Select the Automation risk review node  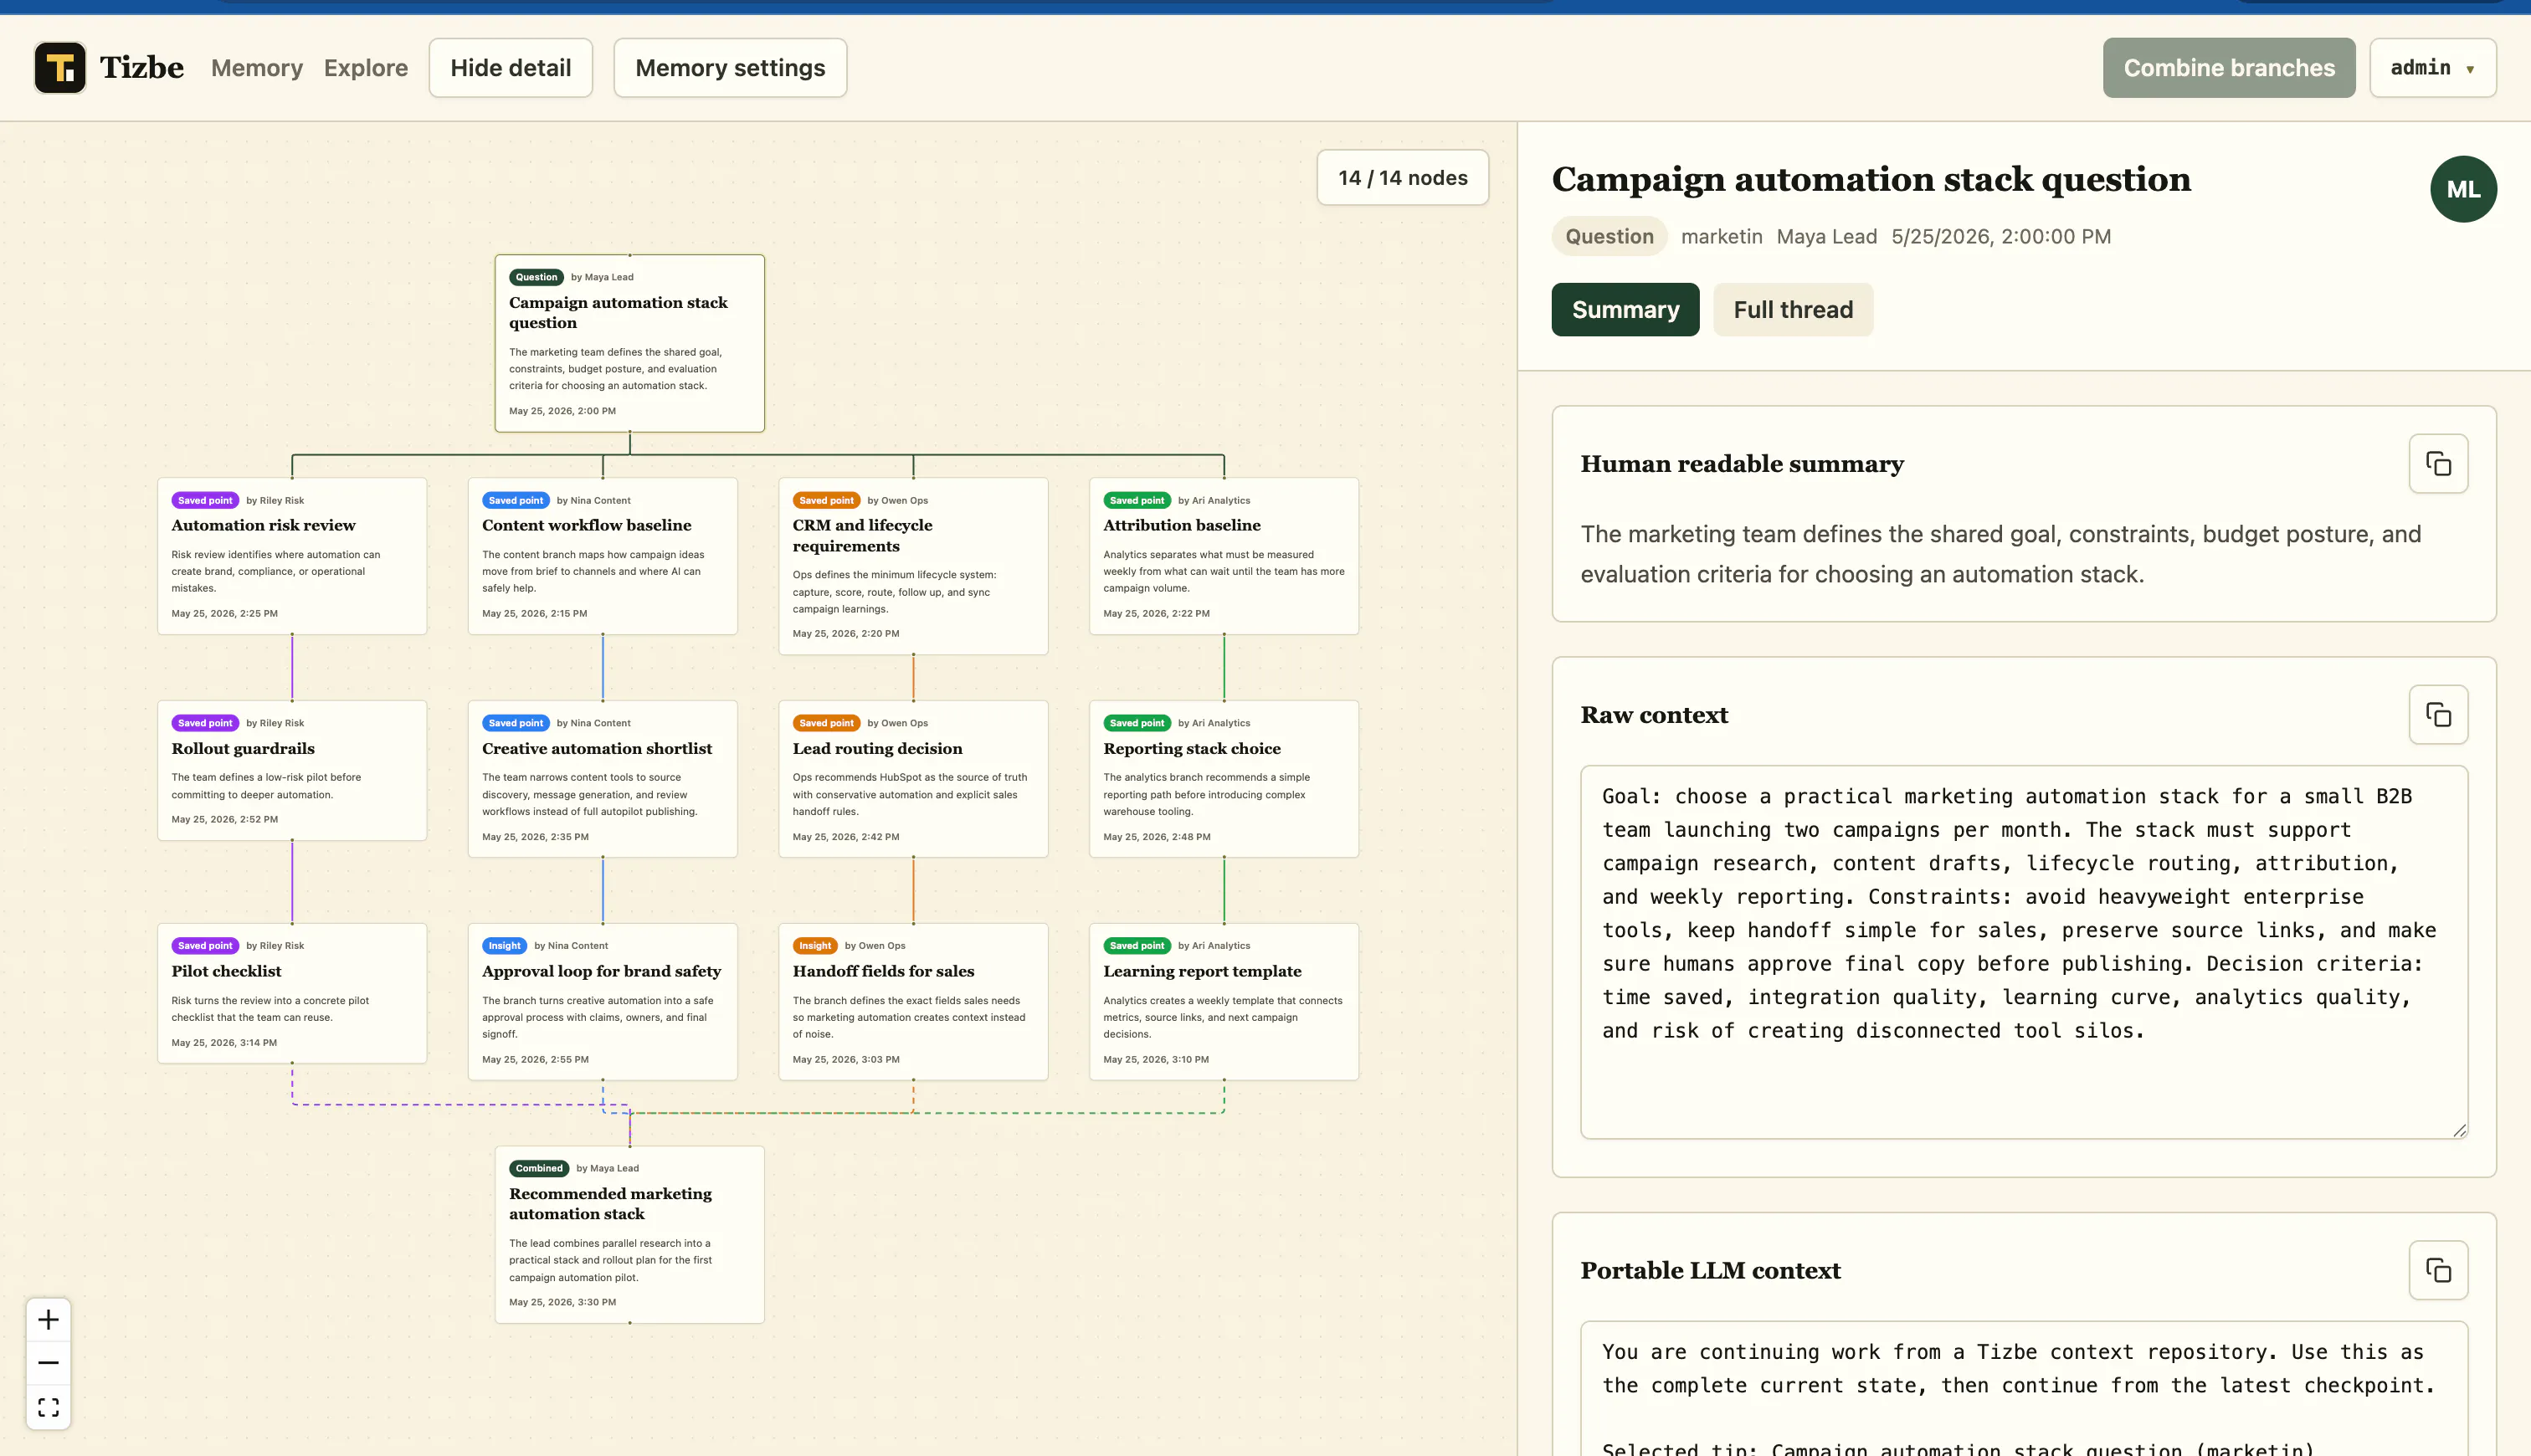click(x=292, y=556)
